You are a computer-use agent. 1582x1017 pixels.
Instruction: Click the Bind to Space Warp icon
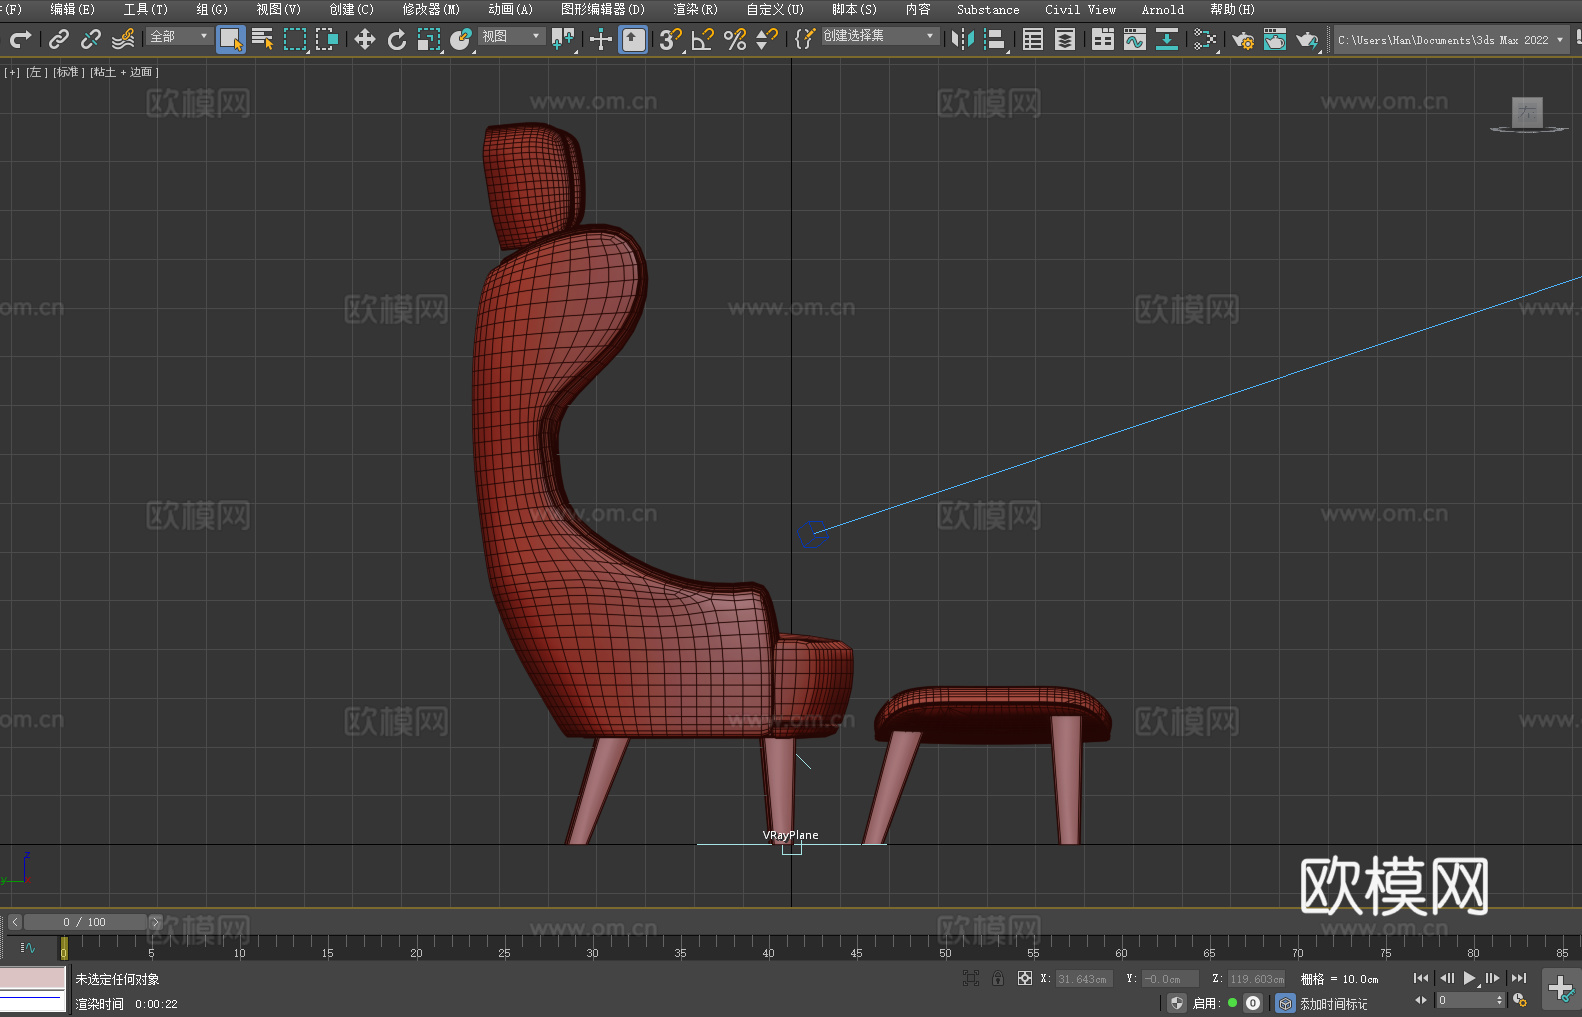(x=123, y=39)
